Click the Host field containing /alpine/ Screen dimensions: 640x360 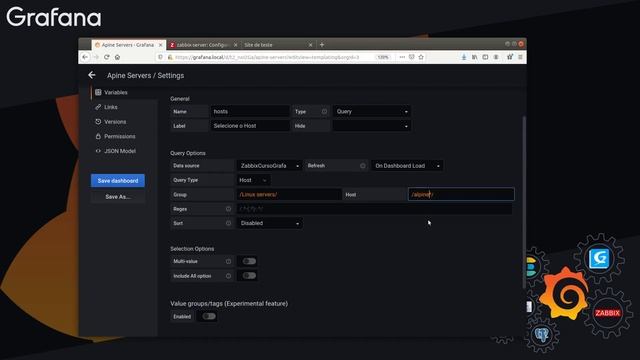(x=461, y=194)
